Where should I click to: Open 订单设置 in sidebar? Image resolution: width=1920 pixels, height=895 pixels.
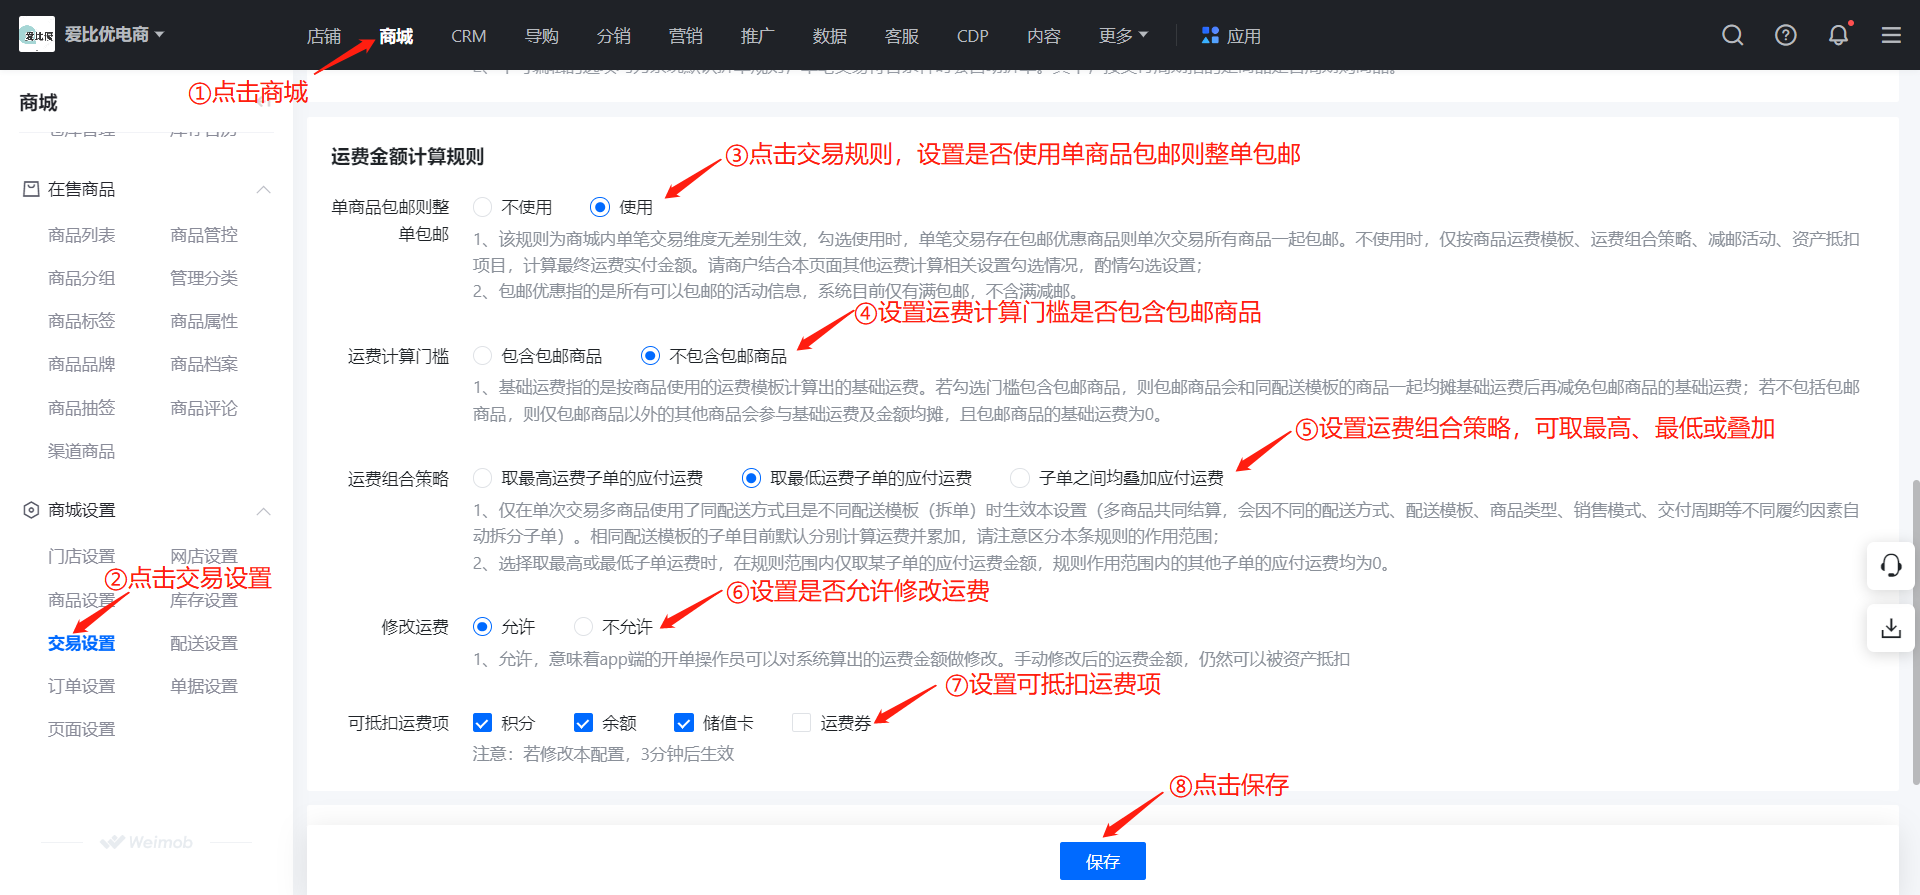[x=82, y=686]
